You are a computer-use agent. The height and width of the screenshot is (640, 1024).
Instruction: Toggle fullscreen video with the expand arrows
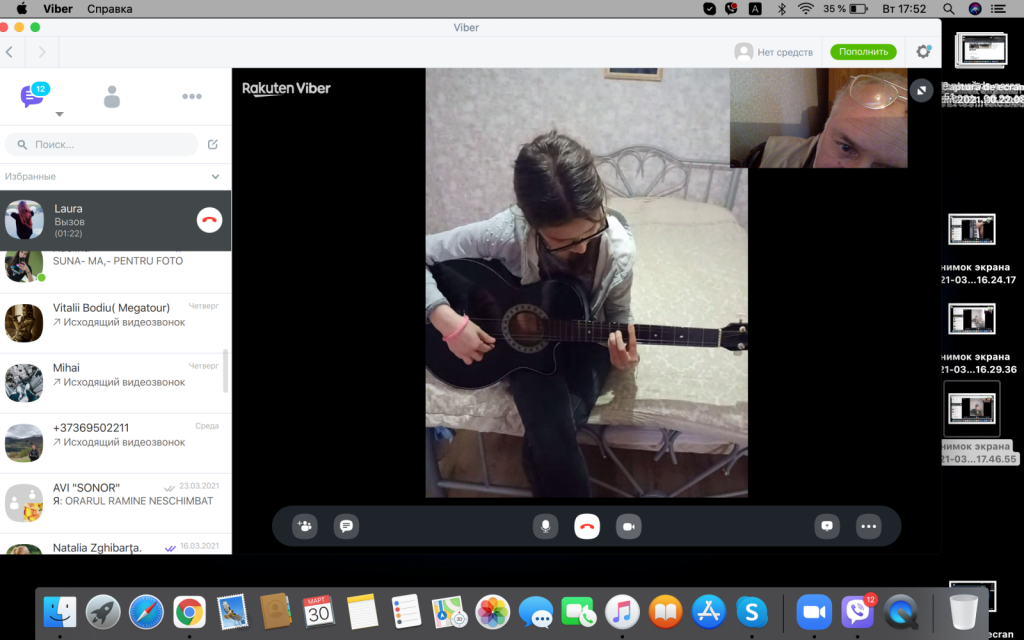[921, 90]
